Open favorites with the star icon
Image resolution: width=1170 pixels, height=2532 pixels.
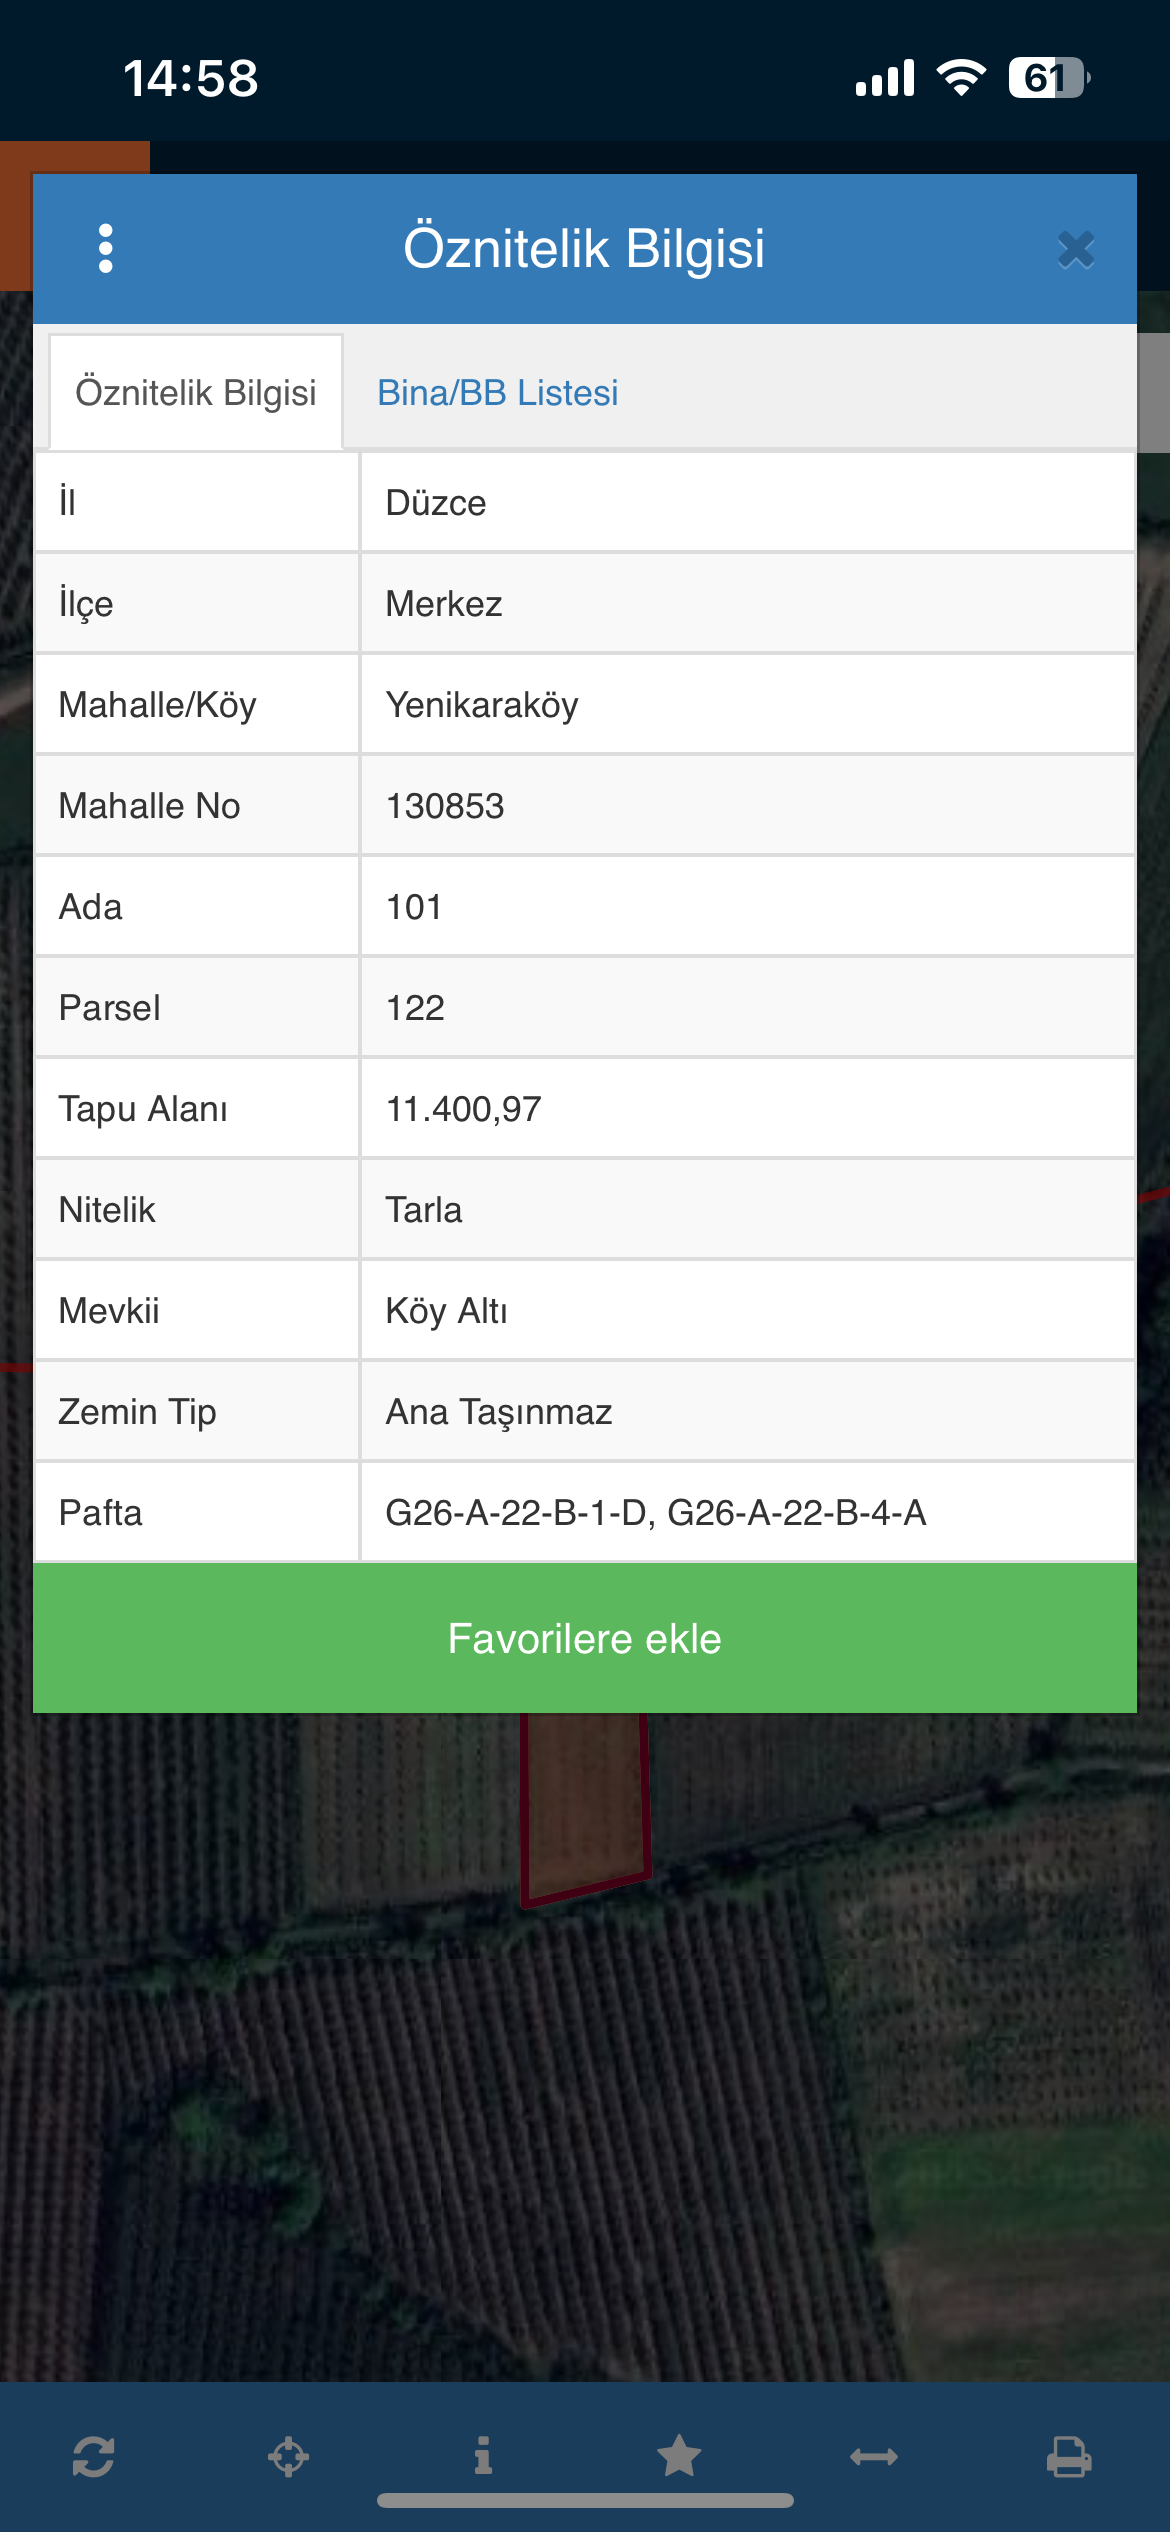(679, 2456)
